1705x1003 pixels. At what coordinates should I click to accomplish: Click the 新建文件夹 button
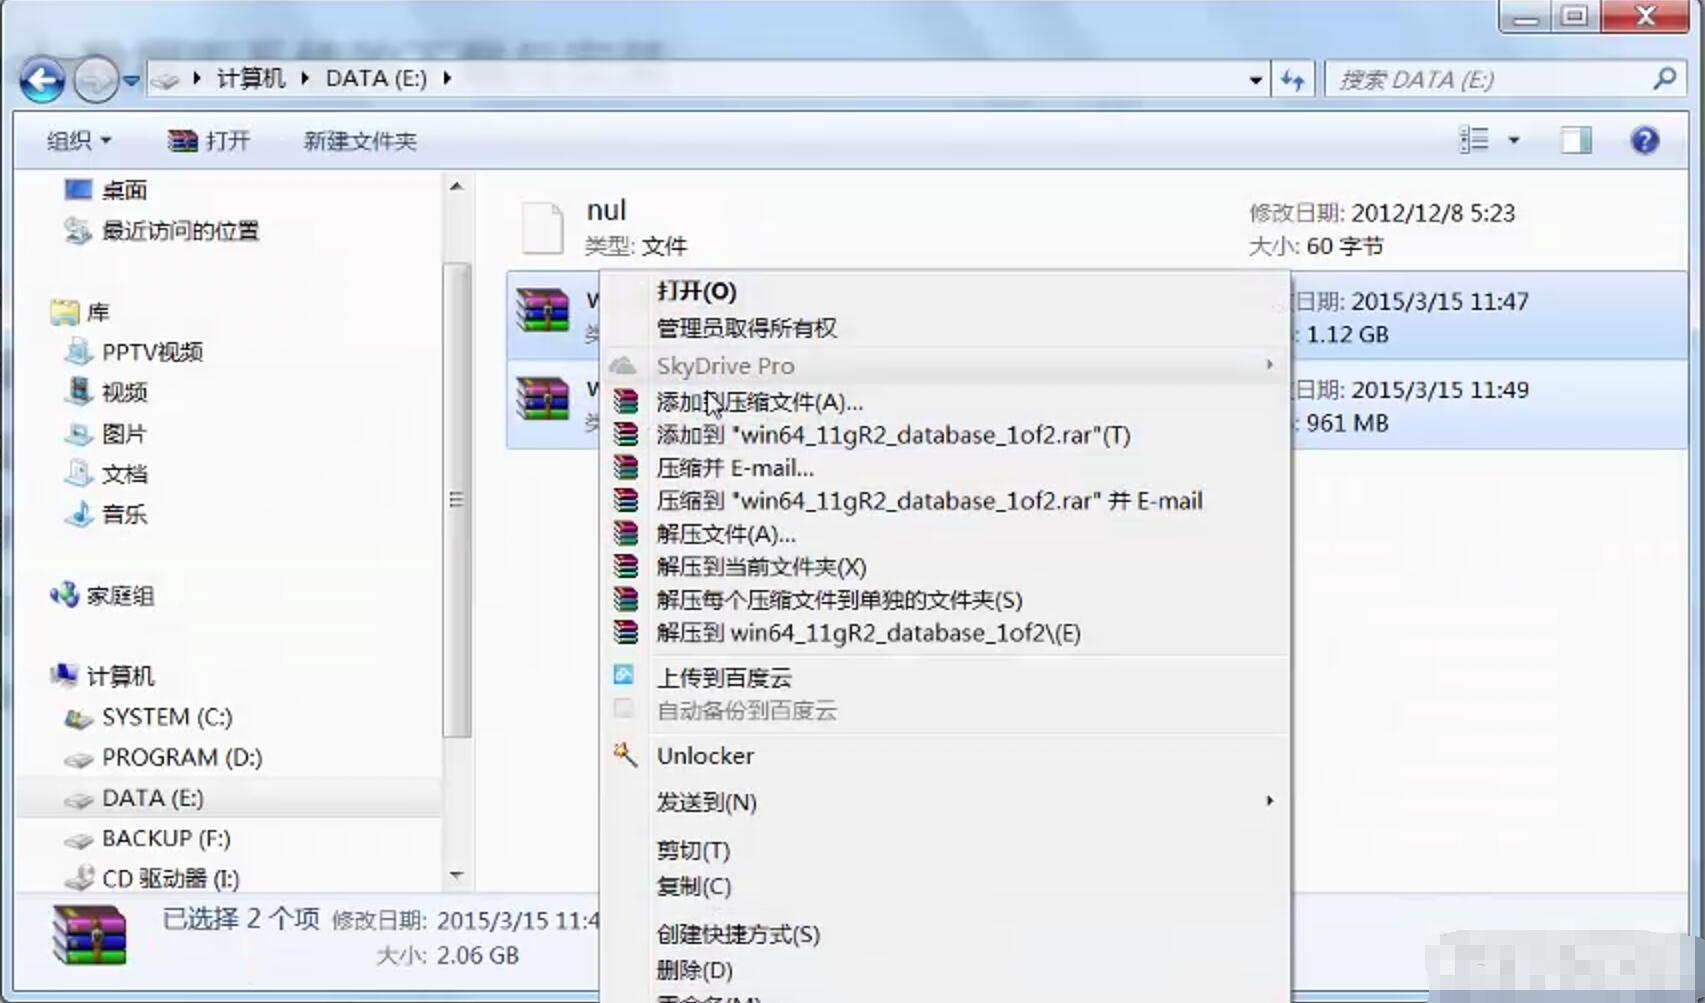pyautogui.click(x=358, y=140)
